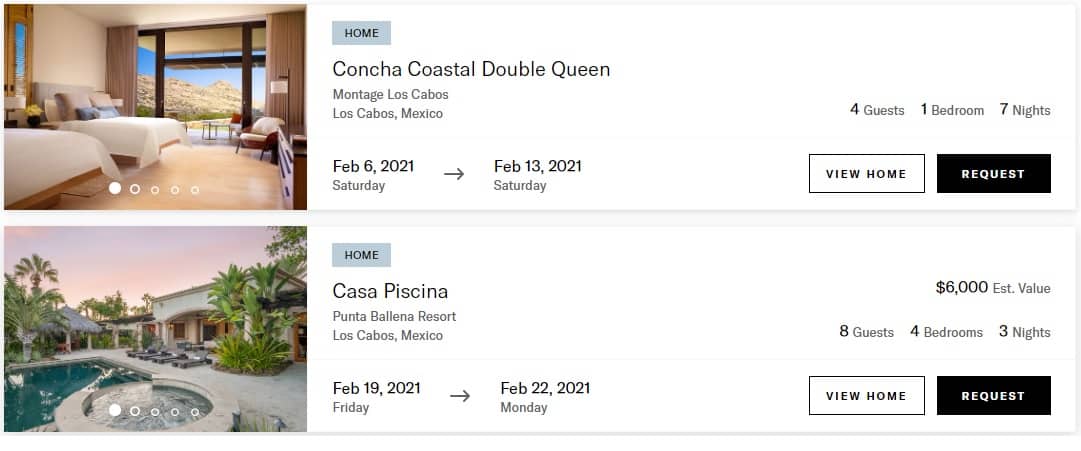The image size is (1081, 451).
Task: Click VIEW HOME for Concha Coastal Double Queen
Action: 867,174
